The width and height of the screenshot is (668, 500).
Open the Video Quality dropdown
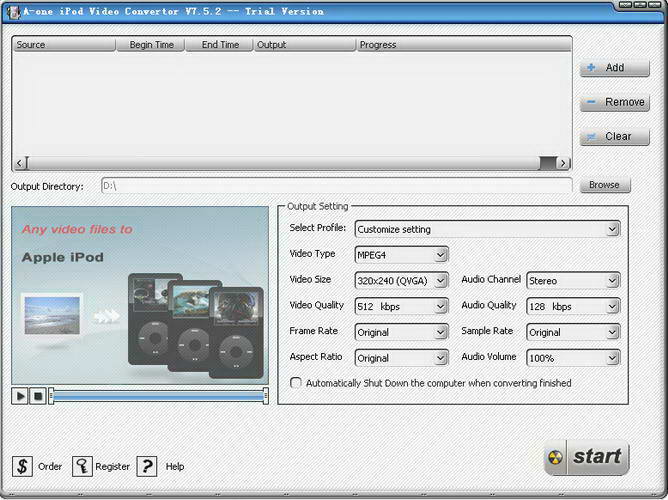[x=441, y=306]
